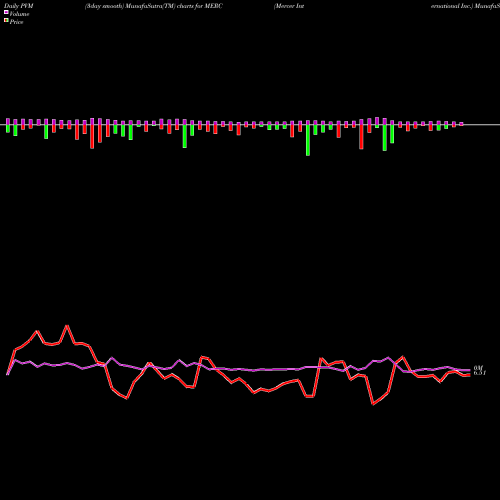Click the "(3day smooth) MunafaSutra(TM) charts for MERC" heading

154,6
